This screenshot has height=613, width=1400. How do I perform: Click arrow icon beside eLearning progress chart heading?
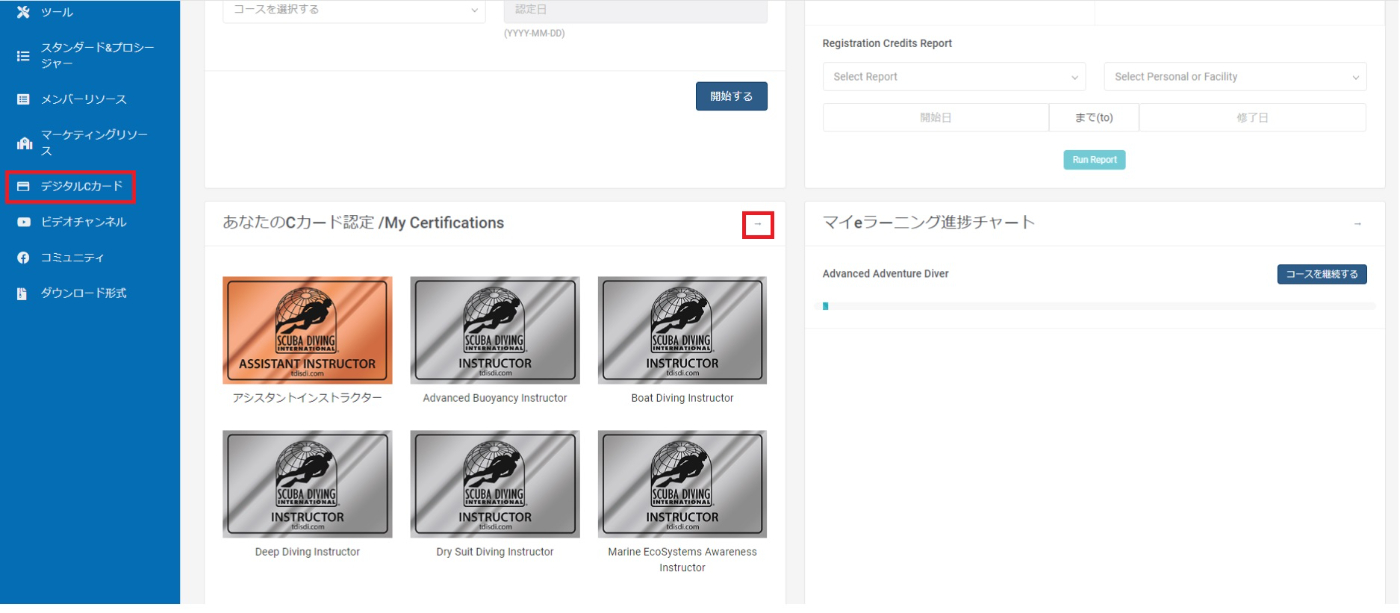(1357, 224)
